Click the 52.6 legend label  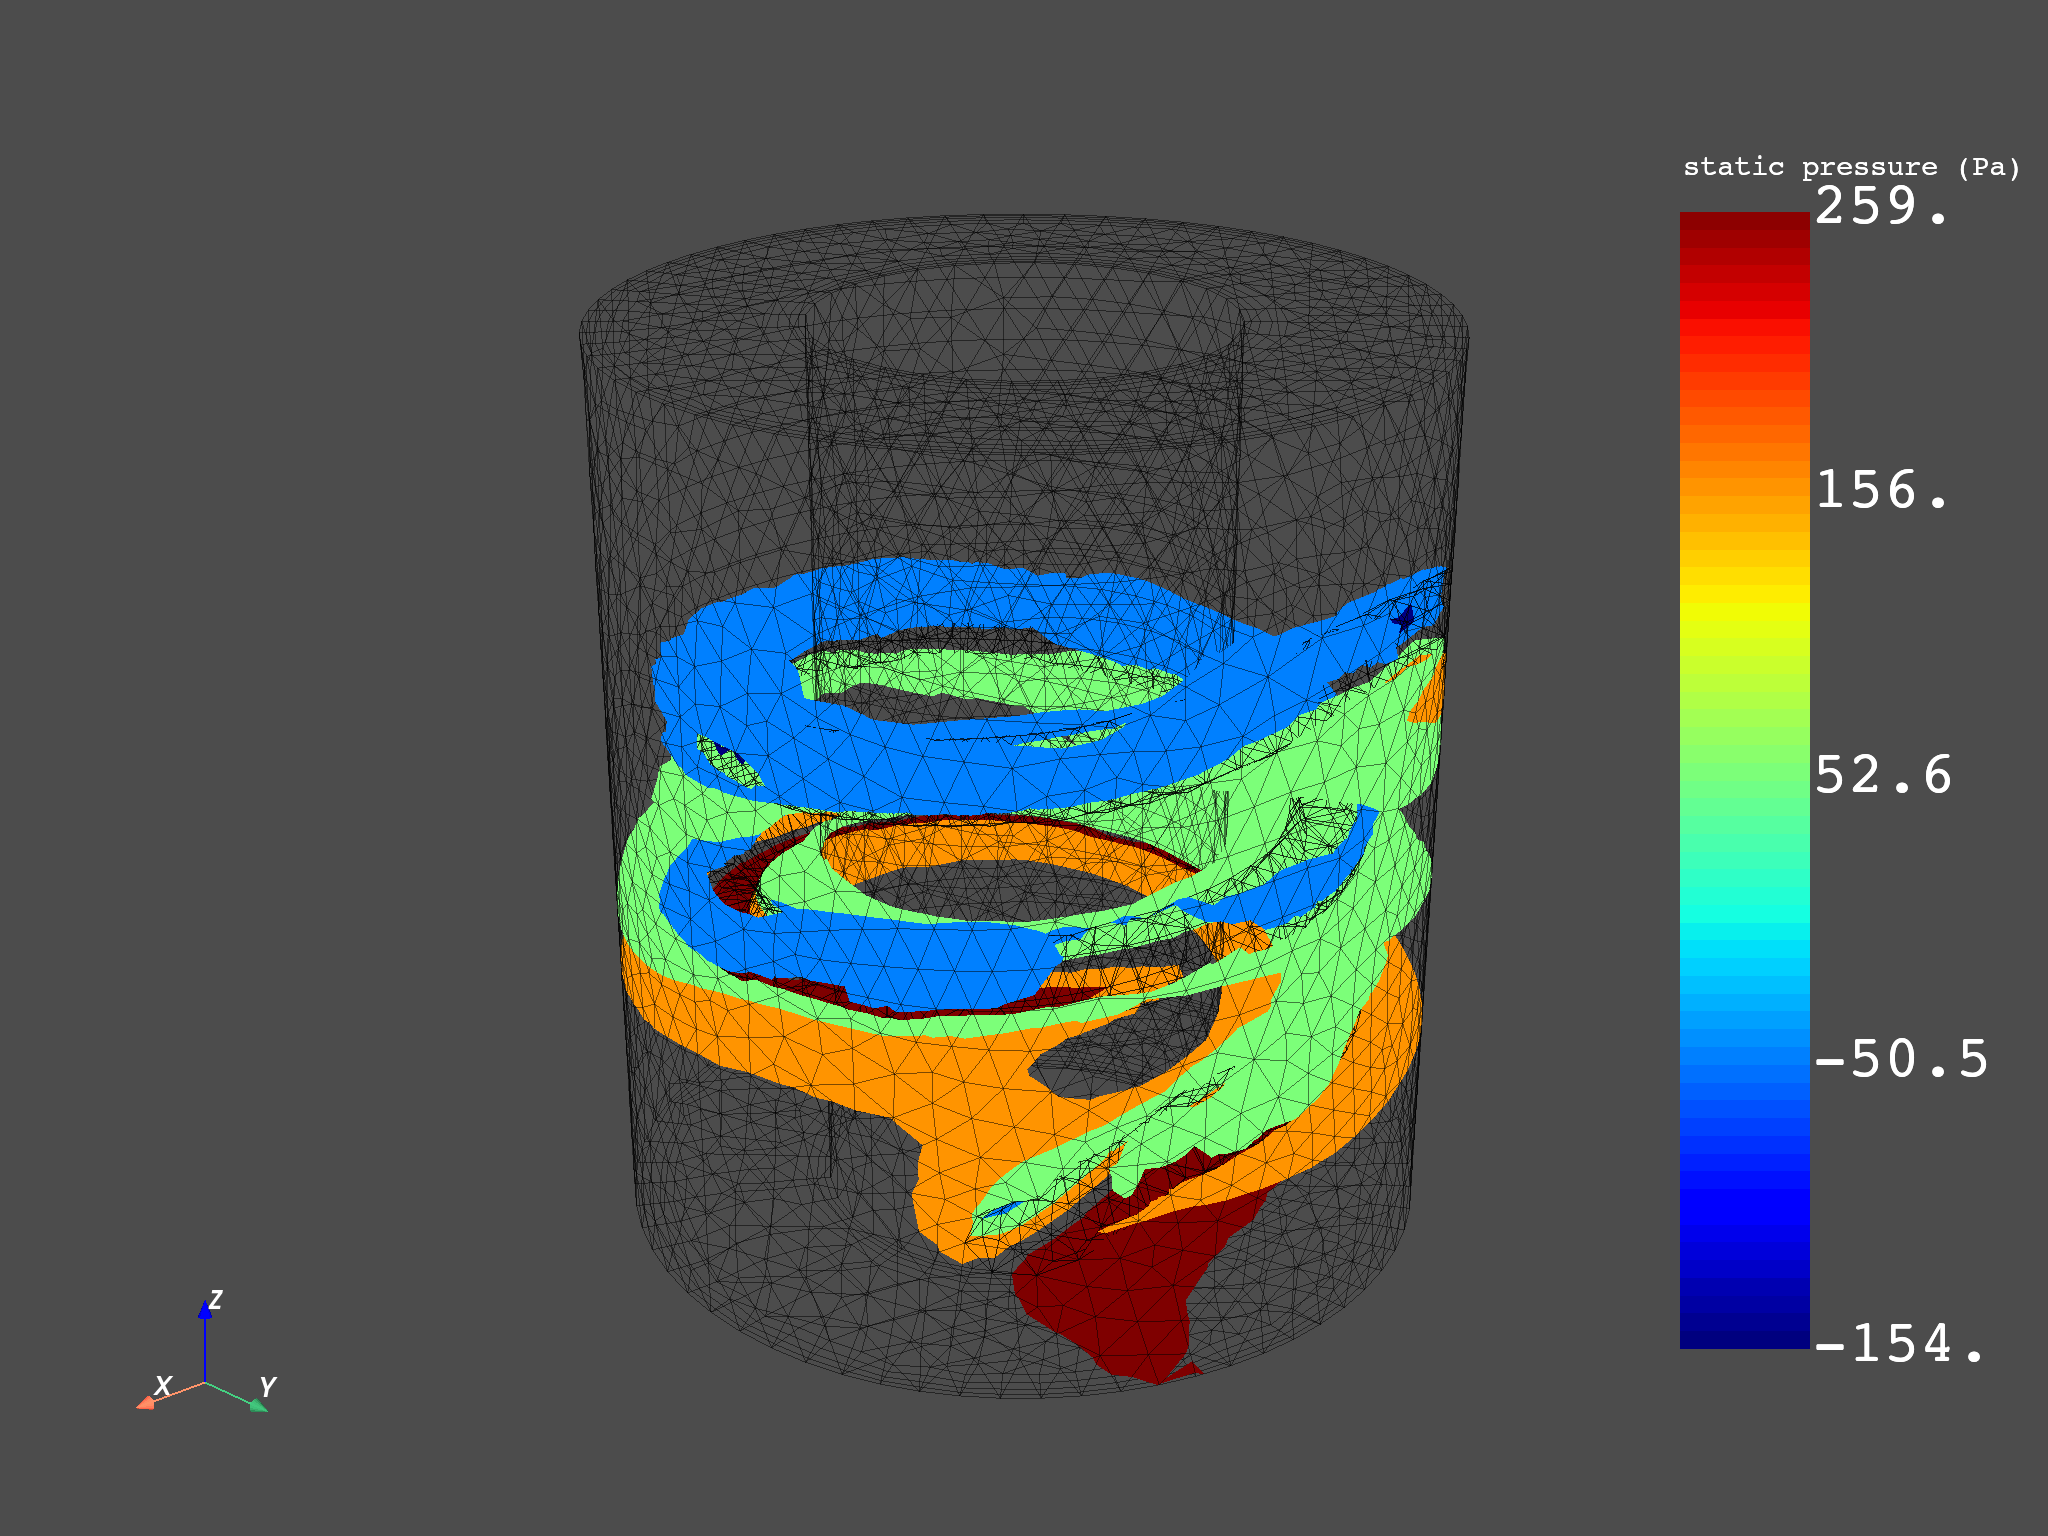[1883, 775]
